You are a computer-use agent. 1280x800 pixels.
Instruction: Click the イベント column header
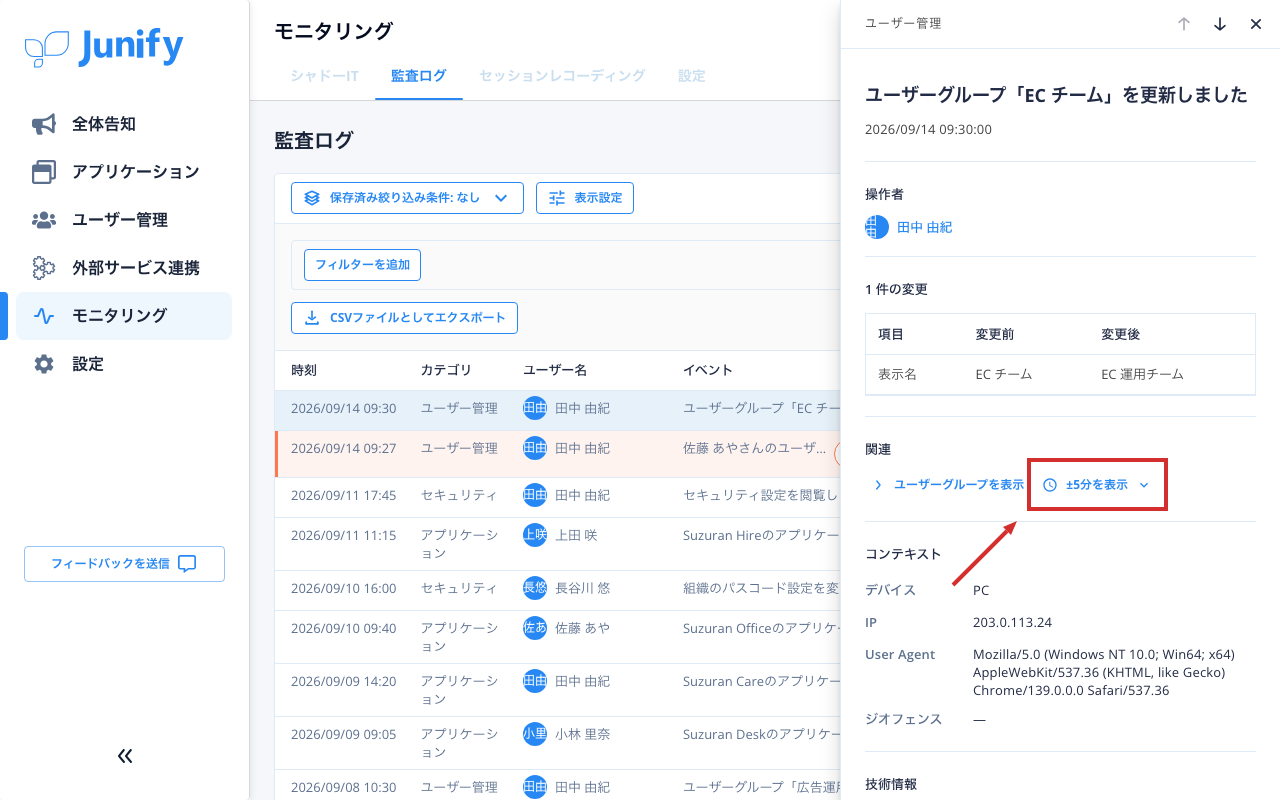[708, 370]
